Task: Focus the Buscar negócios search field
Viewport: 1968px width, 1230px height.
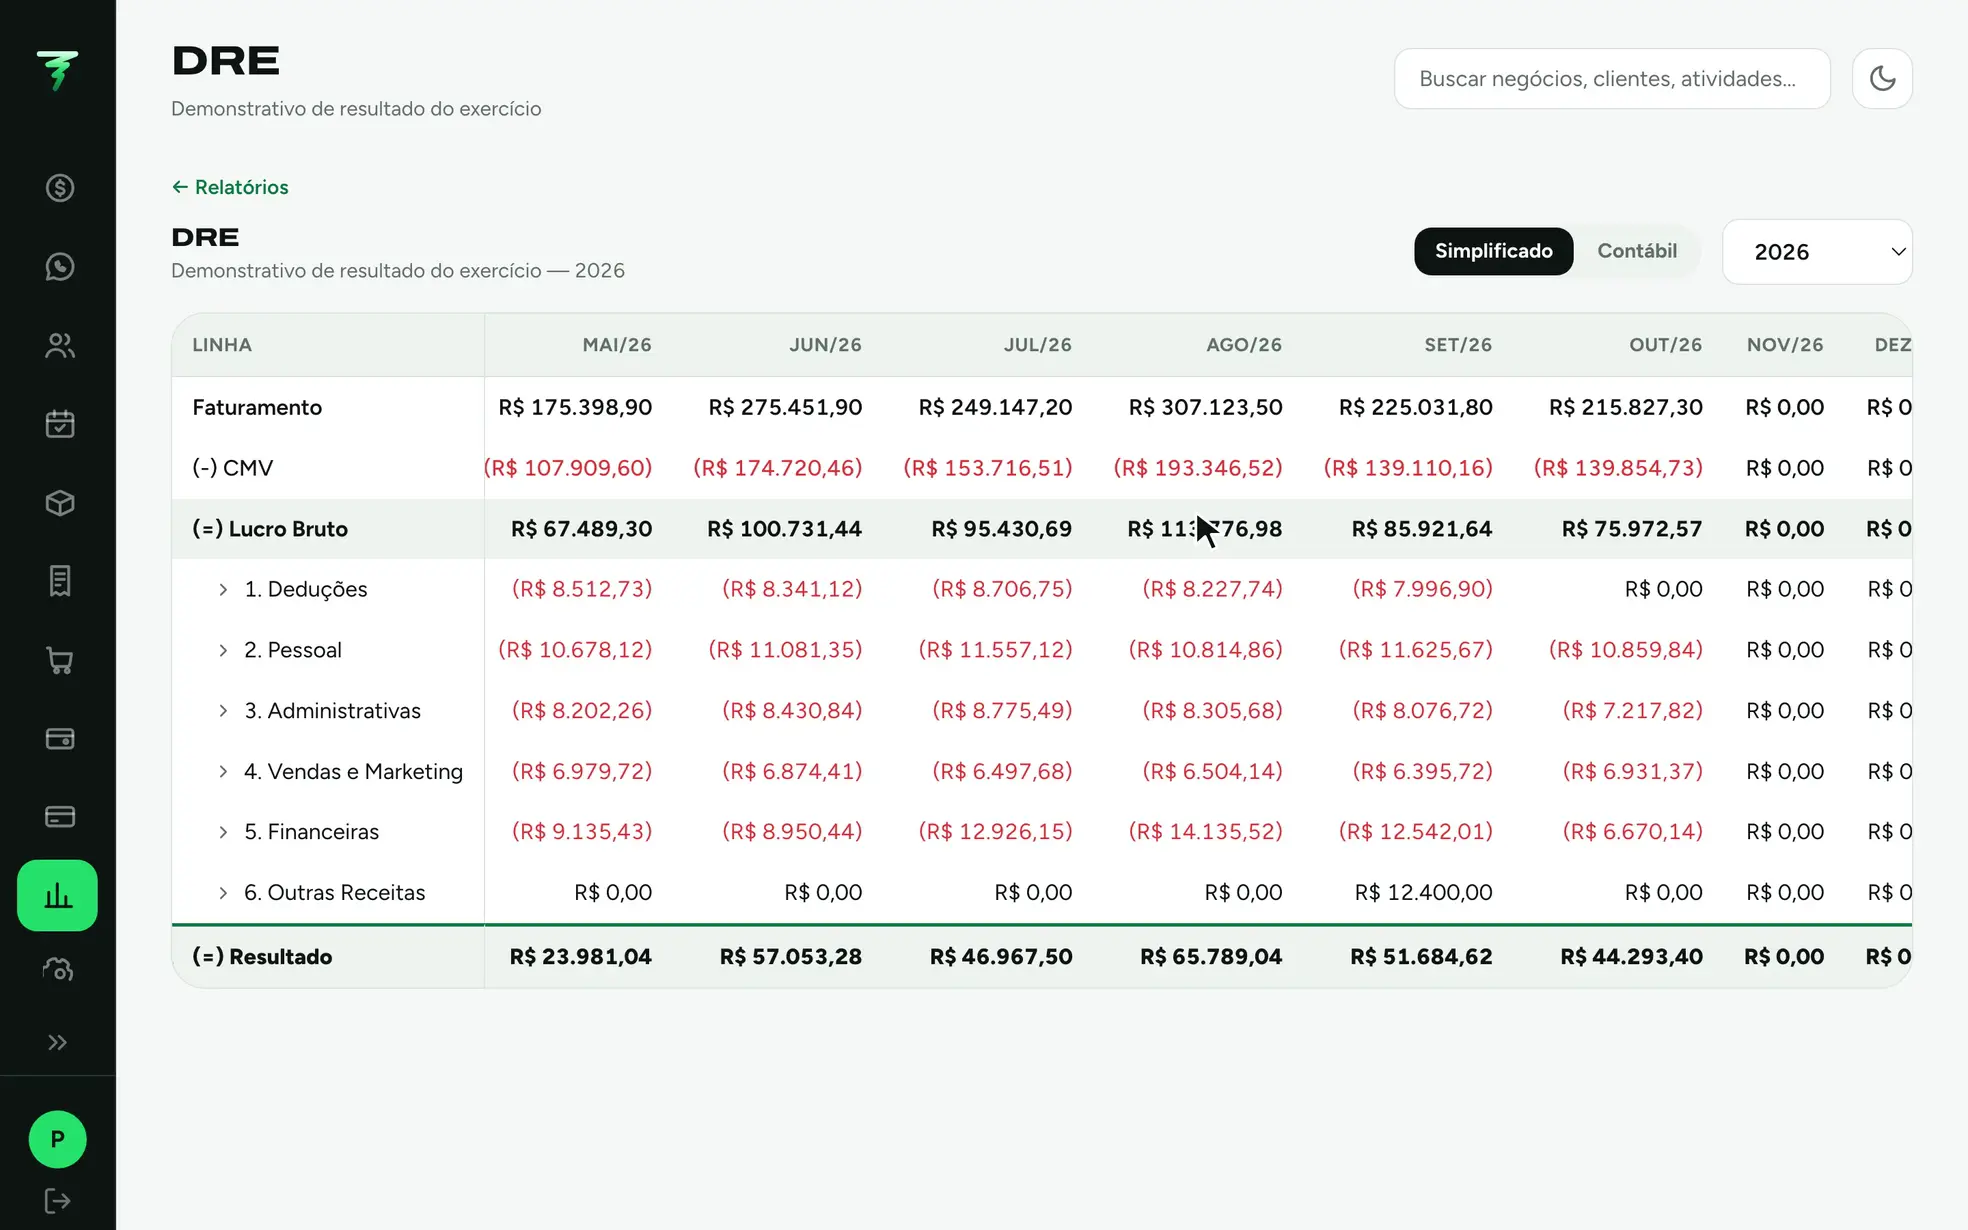Action: (1612, 78)
